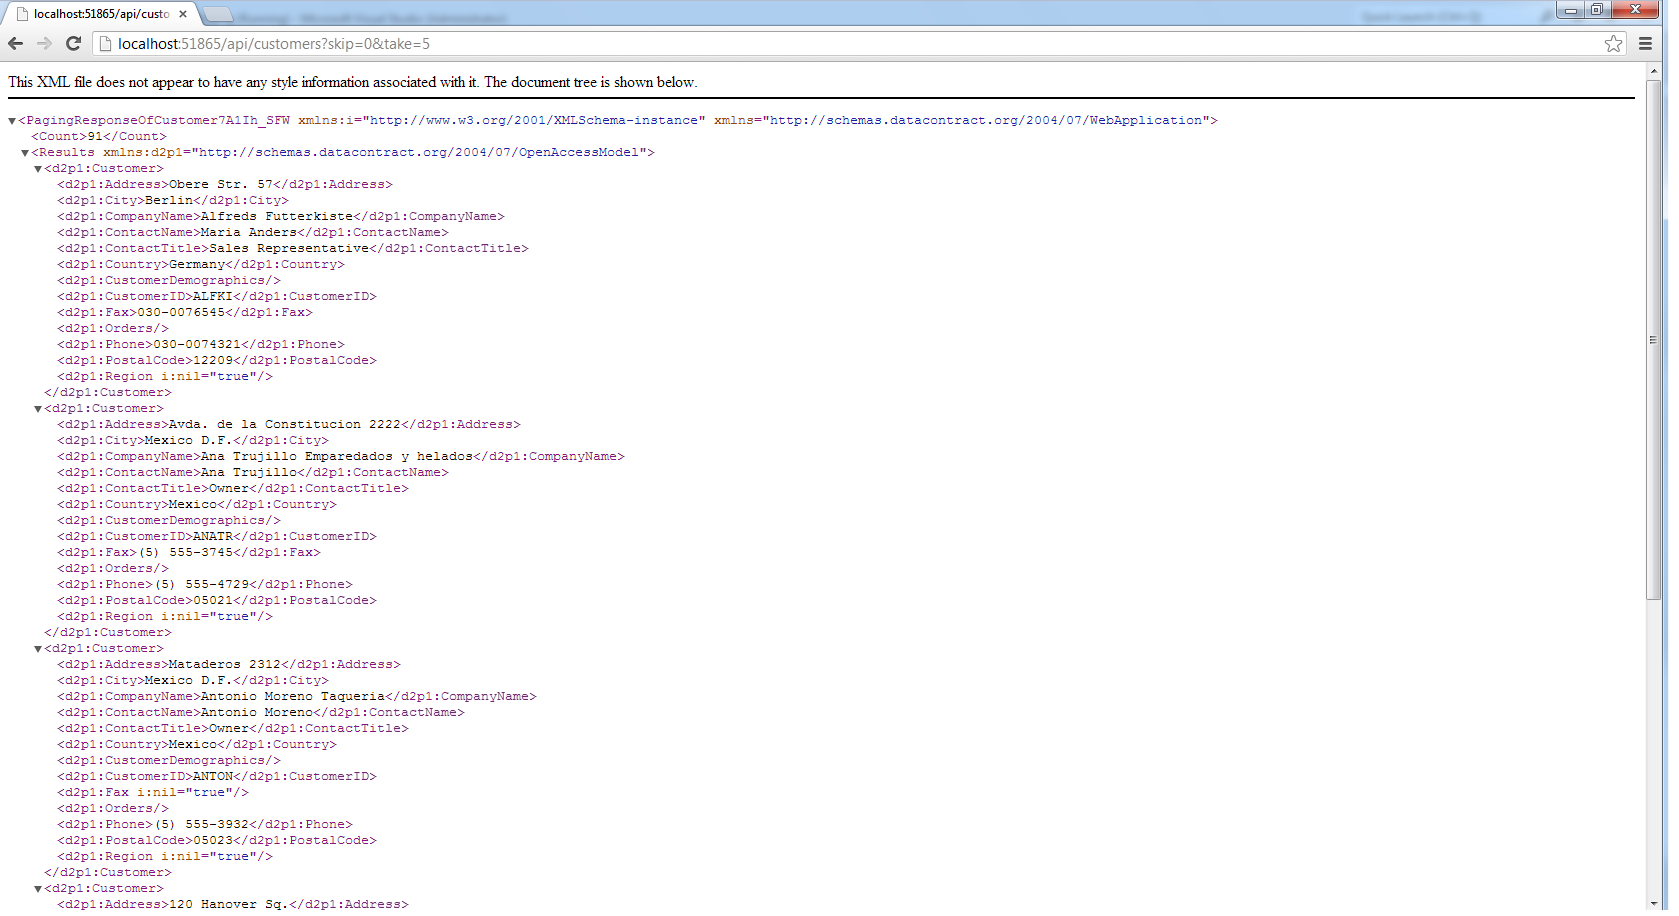1679x916 pixels.
Task: Click the CompanyName 'Alfreds Futterkiste' line
Action: (x=281, y=217)
